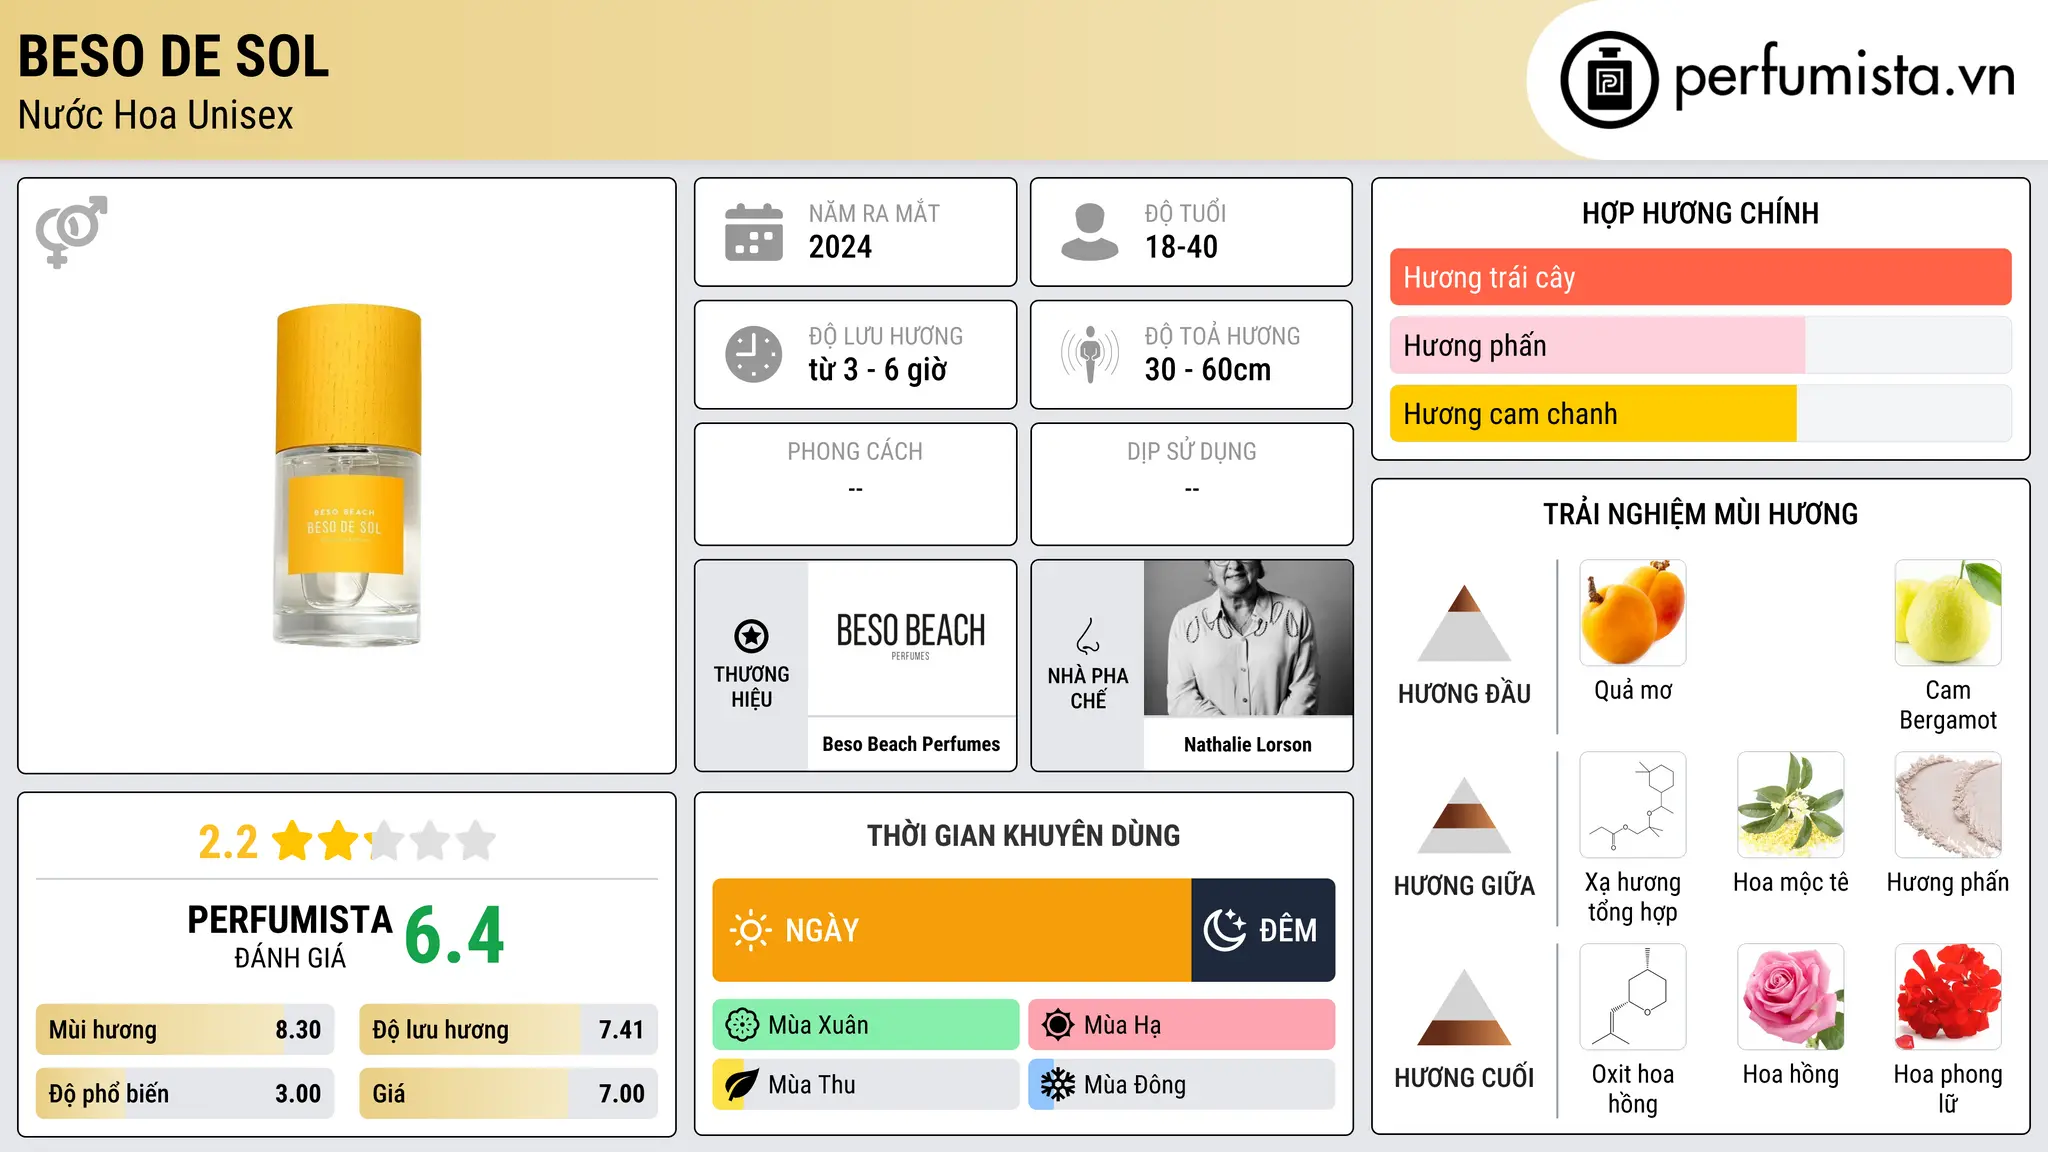
Task: Click the last grey rating star
Action: [476, 841]
